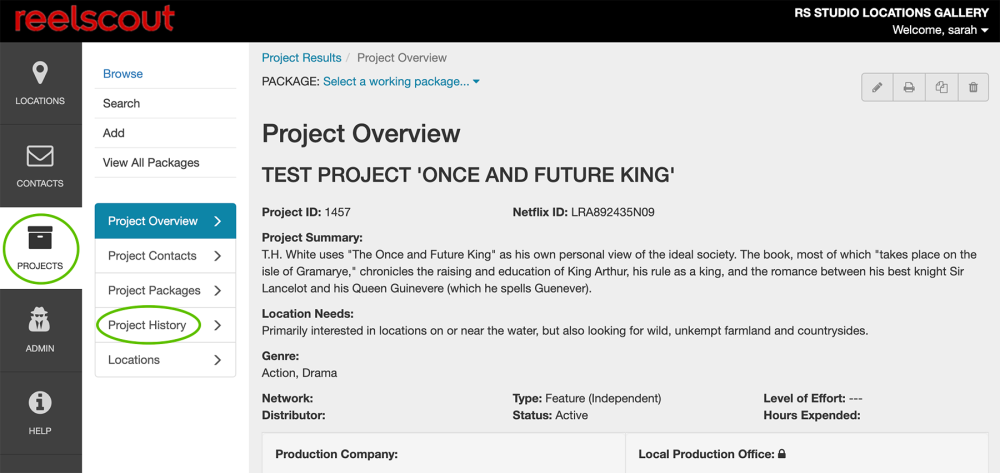
Task: Delete project using trash icon
Action: [x=973, y=88]
